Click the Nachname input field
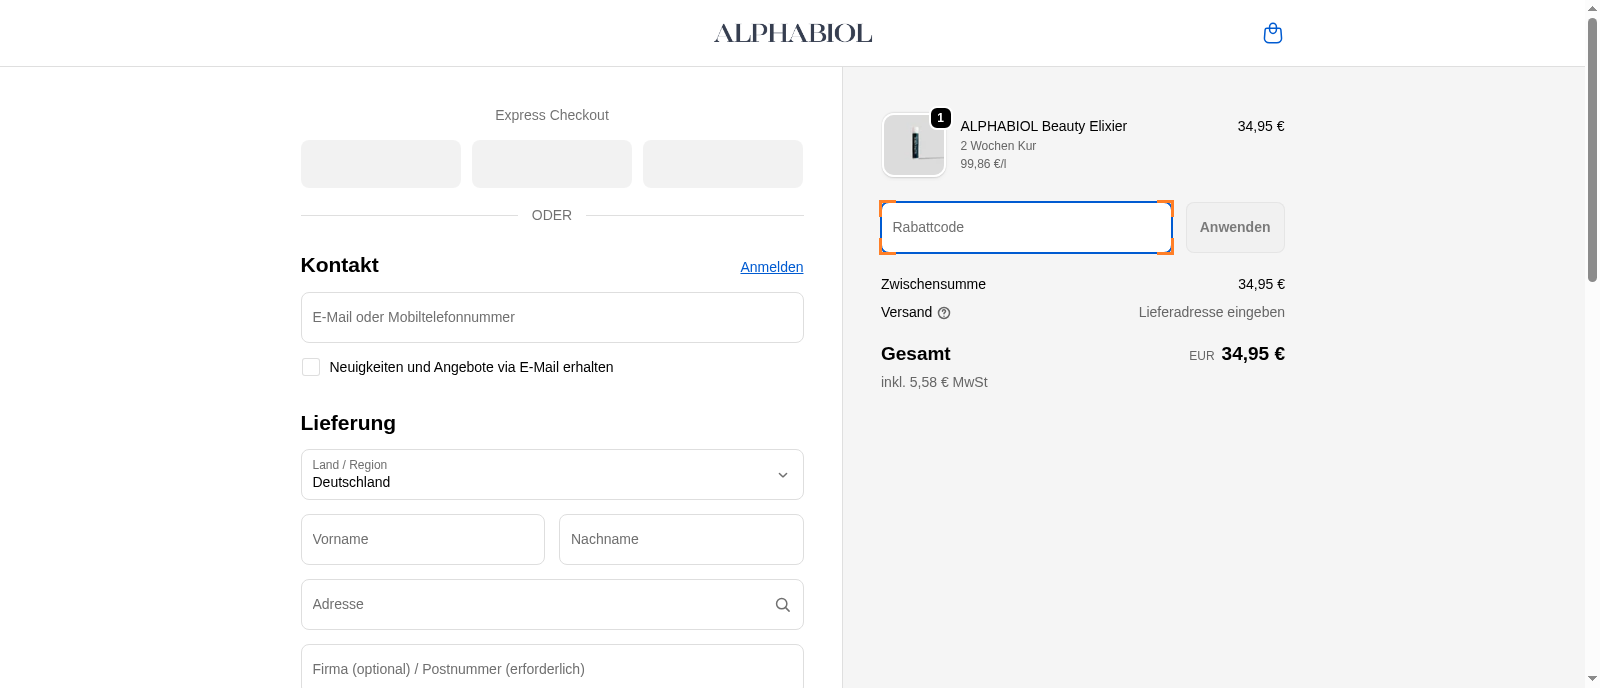The width and height of the screenshot is (1600, 688). (x=681, y=539)
